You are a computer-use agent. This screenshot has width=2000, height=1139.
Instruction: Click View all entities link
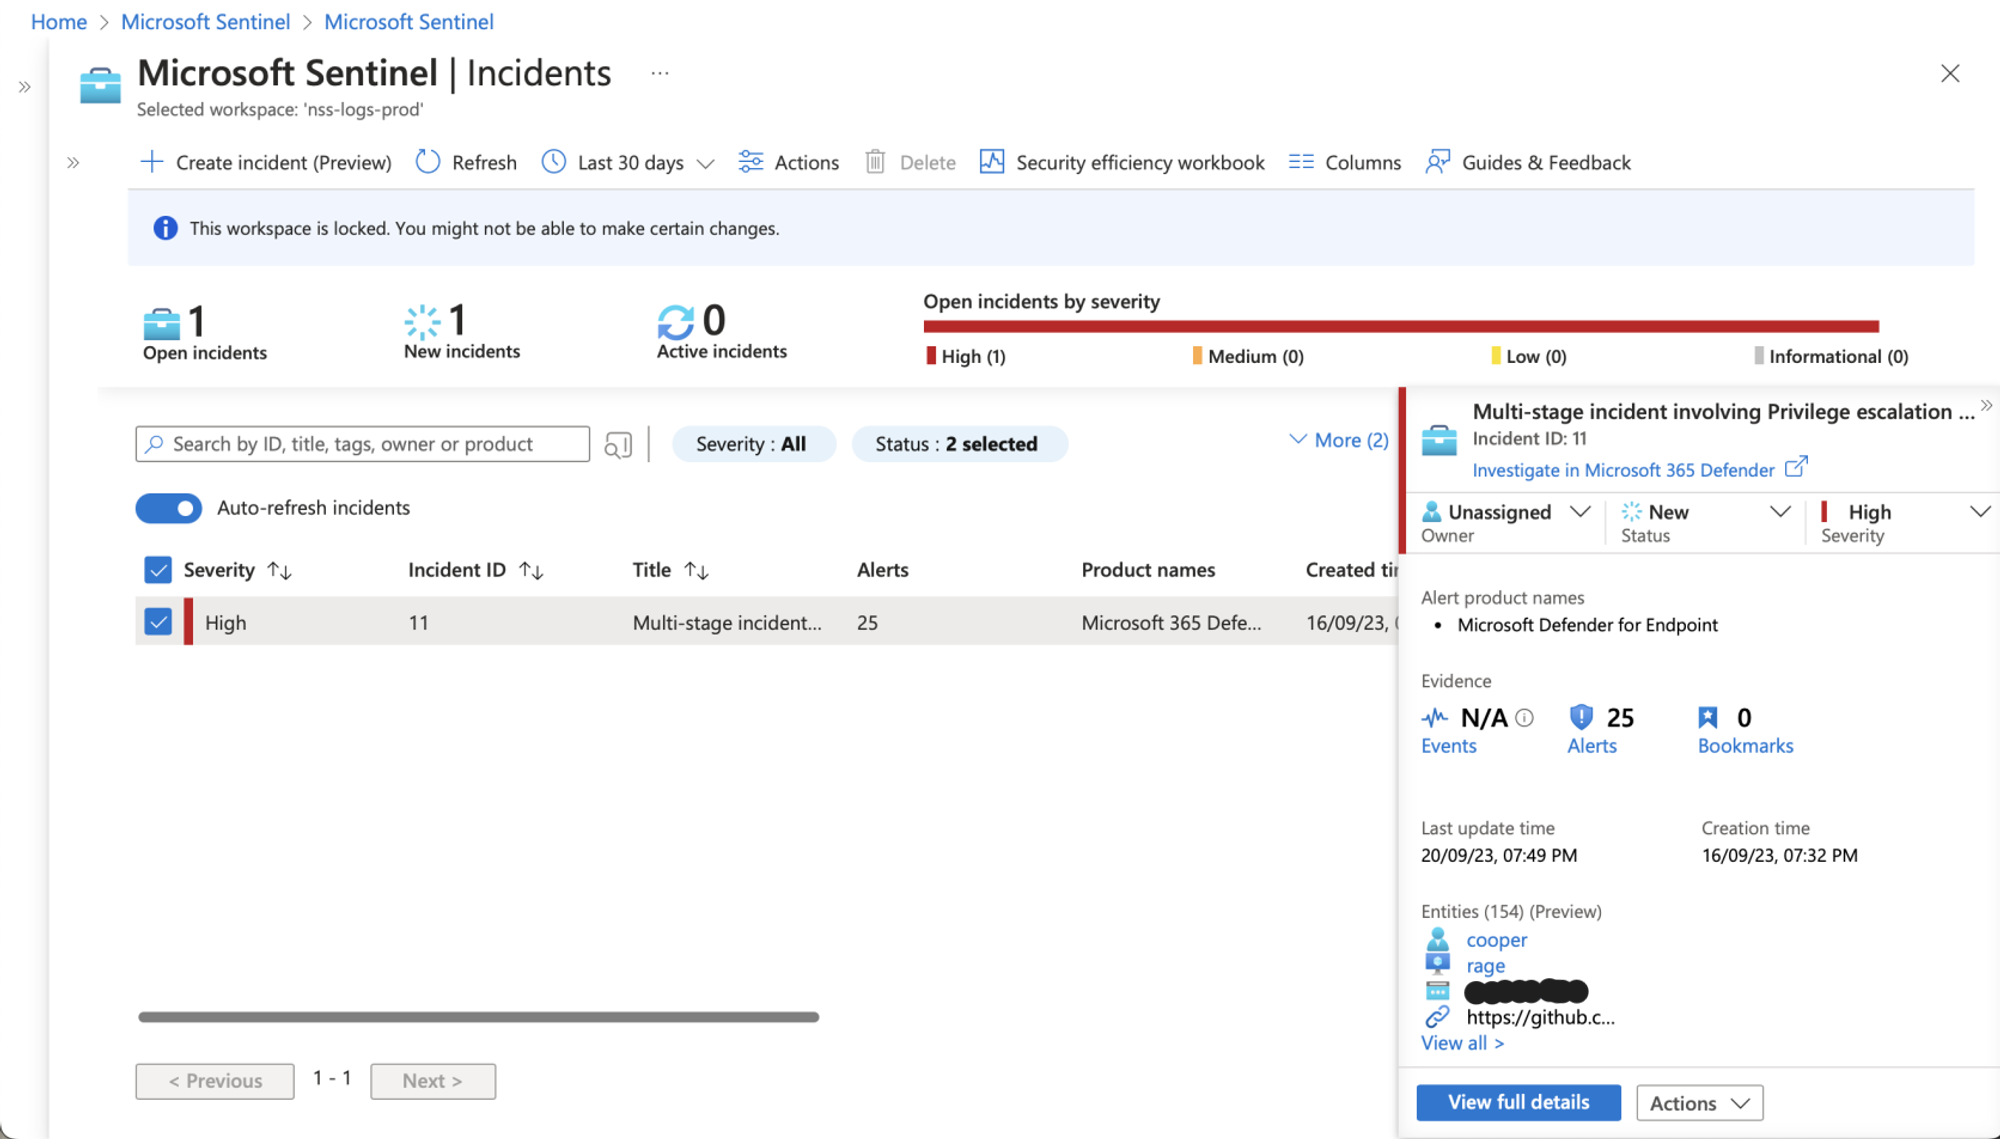click(x=1462, y=1043)
